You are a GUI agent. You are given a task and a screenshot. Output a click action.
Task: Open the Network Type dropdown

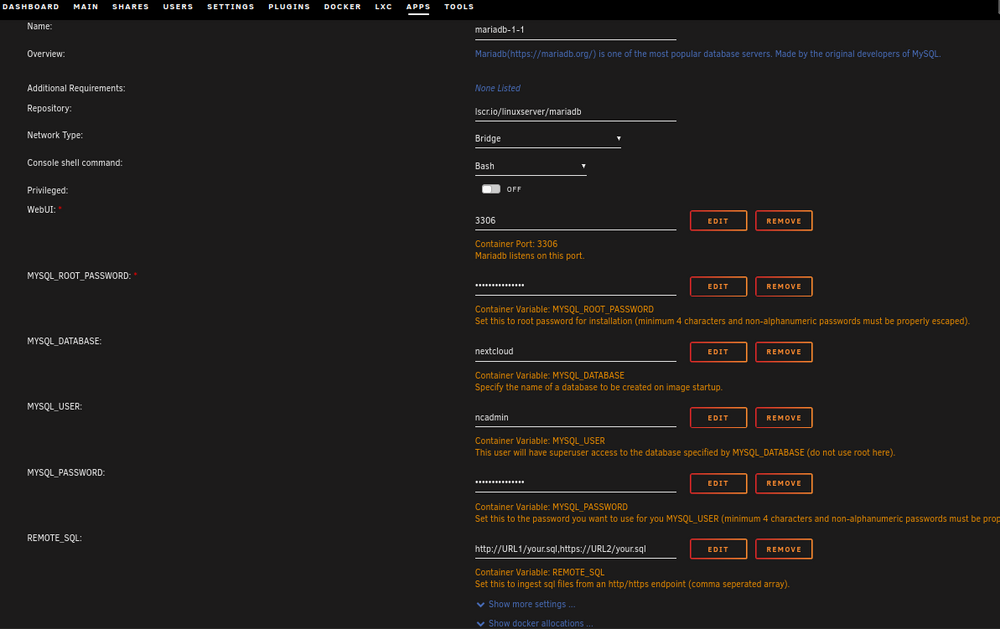click(x=548, y=138)
